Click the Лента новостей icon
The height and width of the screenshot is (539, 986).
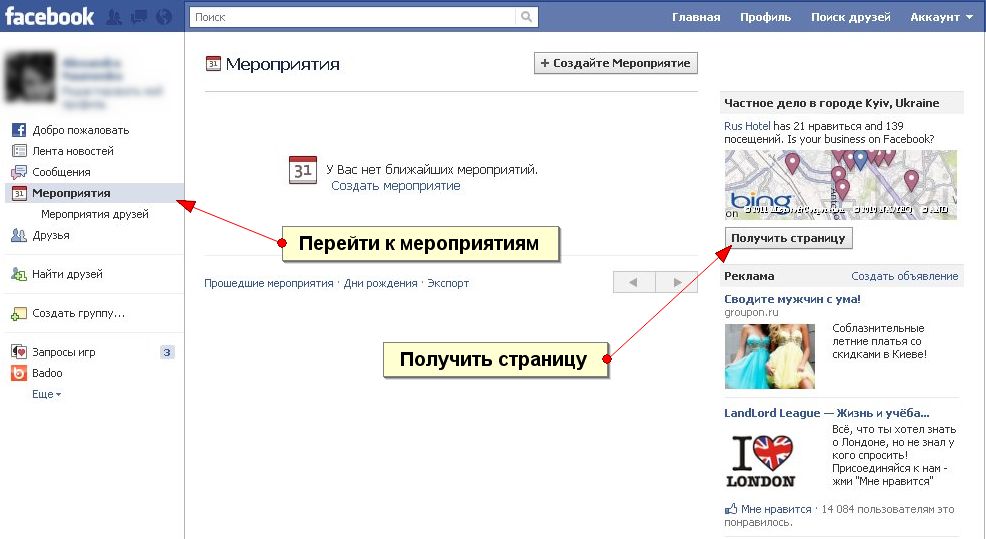point(19,151)
